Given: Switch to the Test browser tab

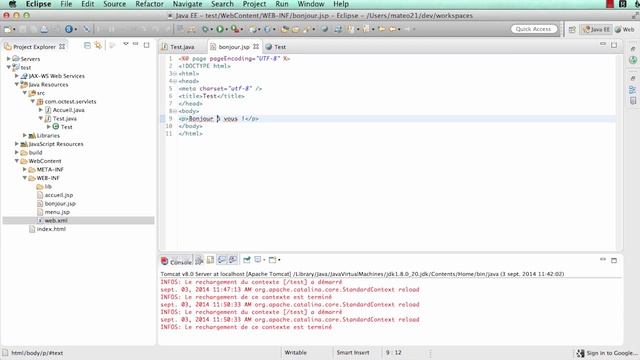Looking at the screenshot, I should coord(276,47).
